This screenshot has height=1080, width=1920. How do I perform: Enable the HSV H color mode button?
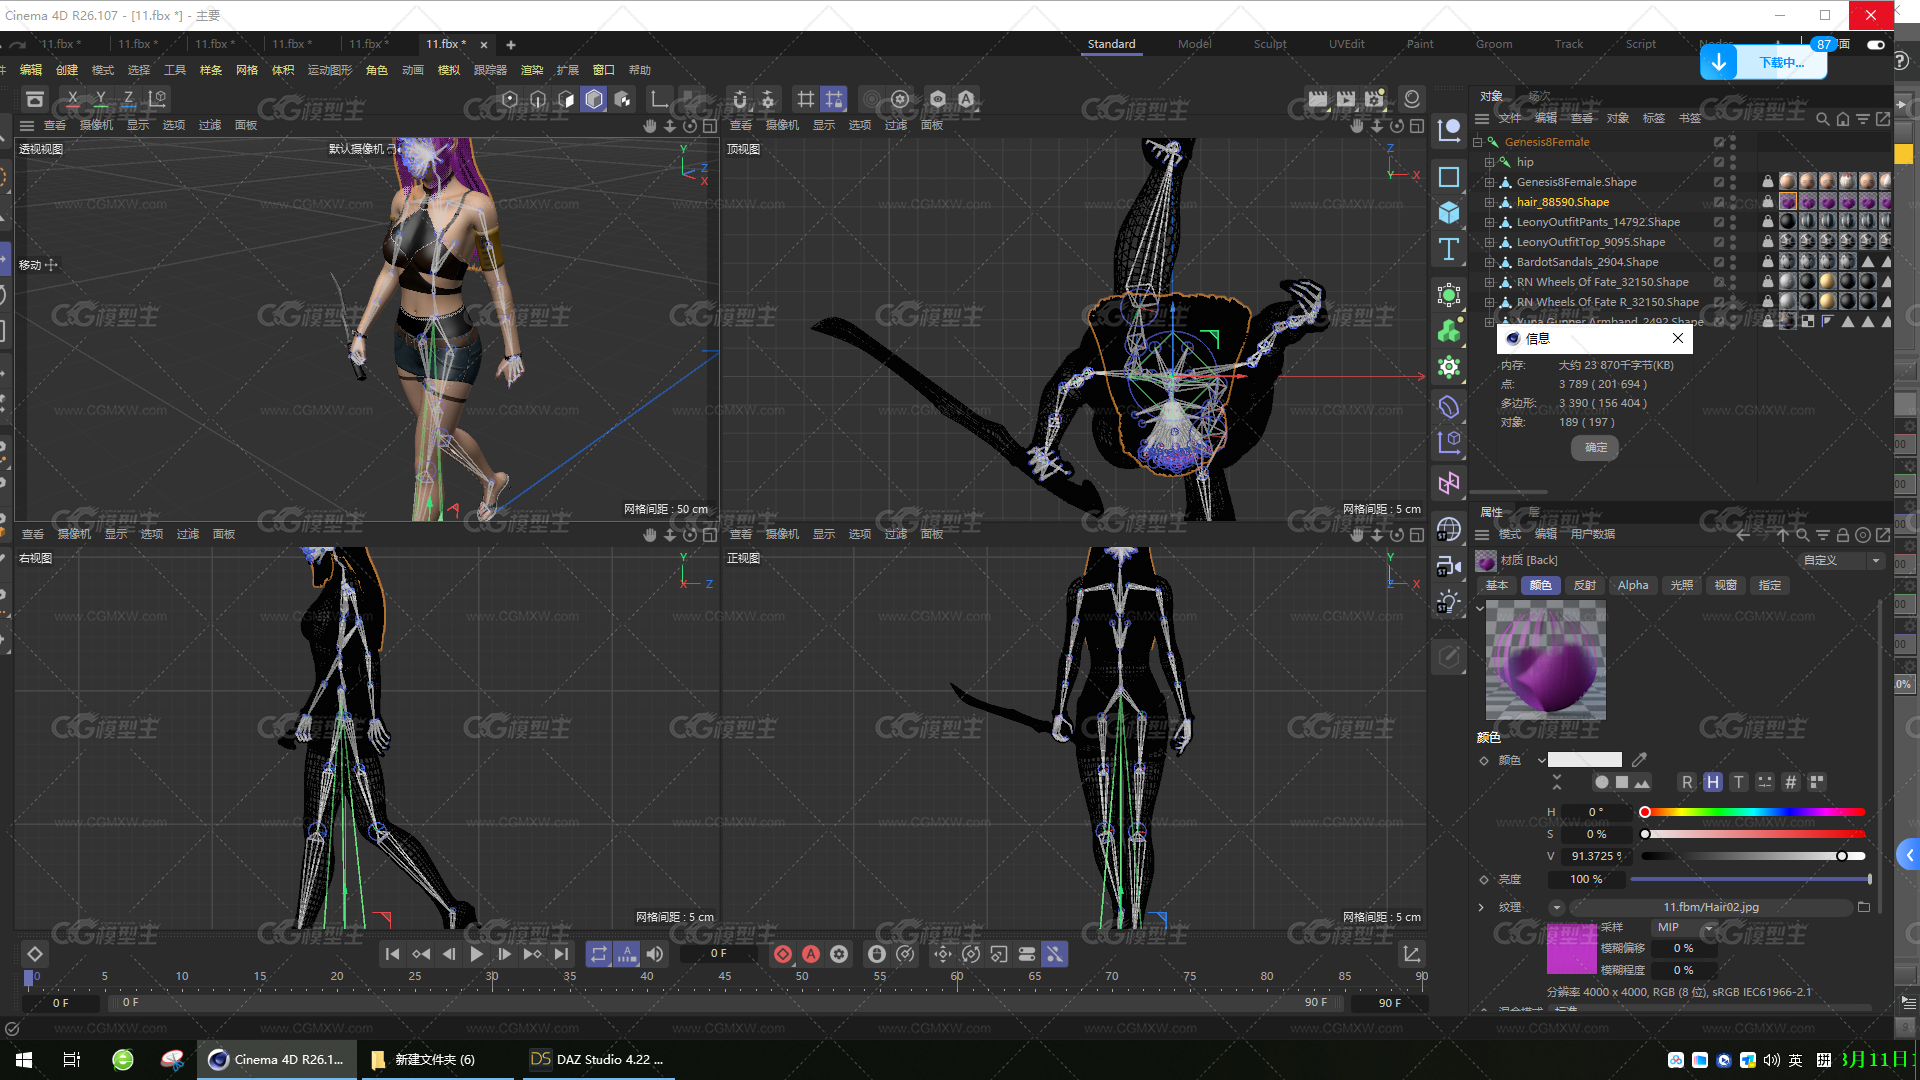click(x=1713, y=782)
